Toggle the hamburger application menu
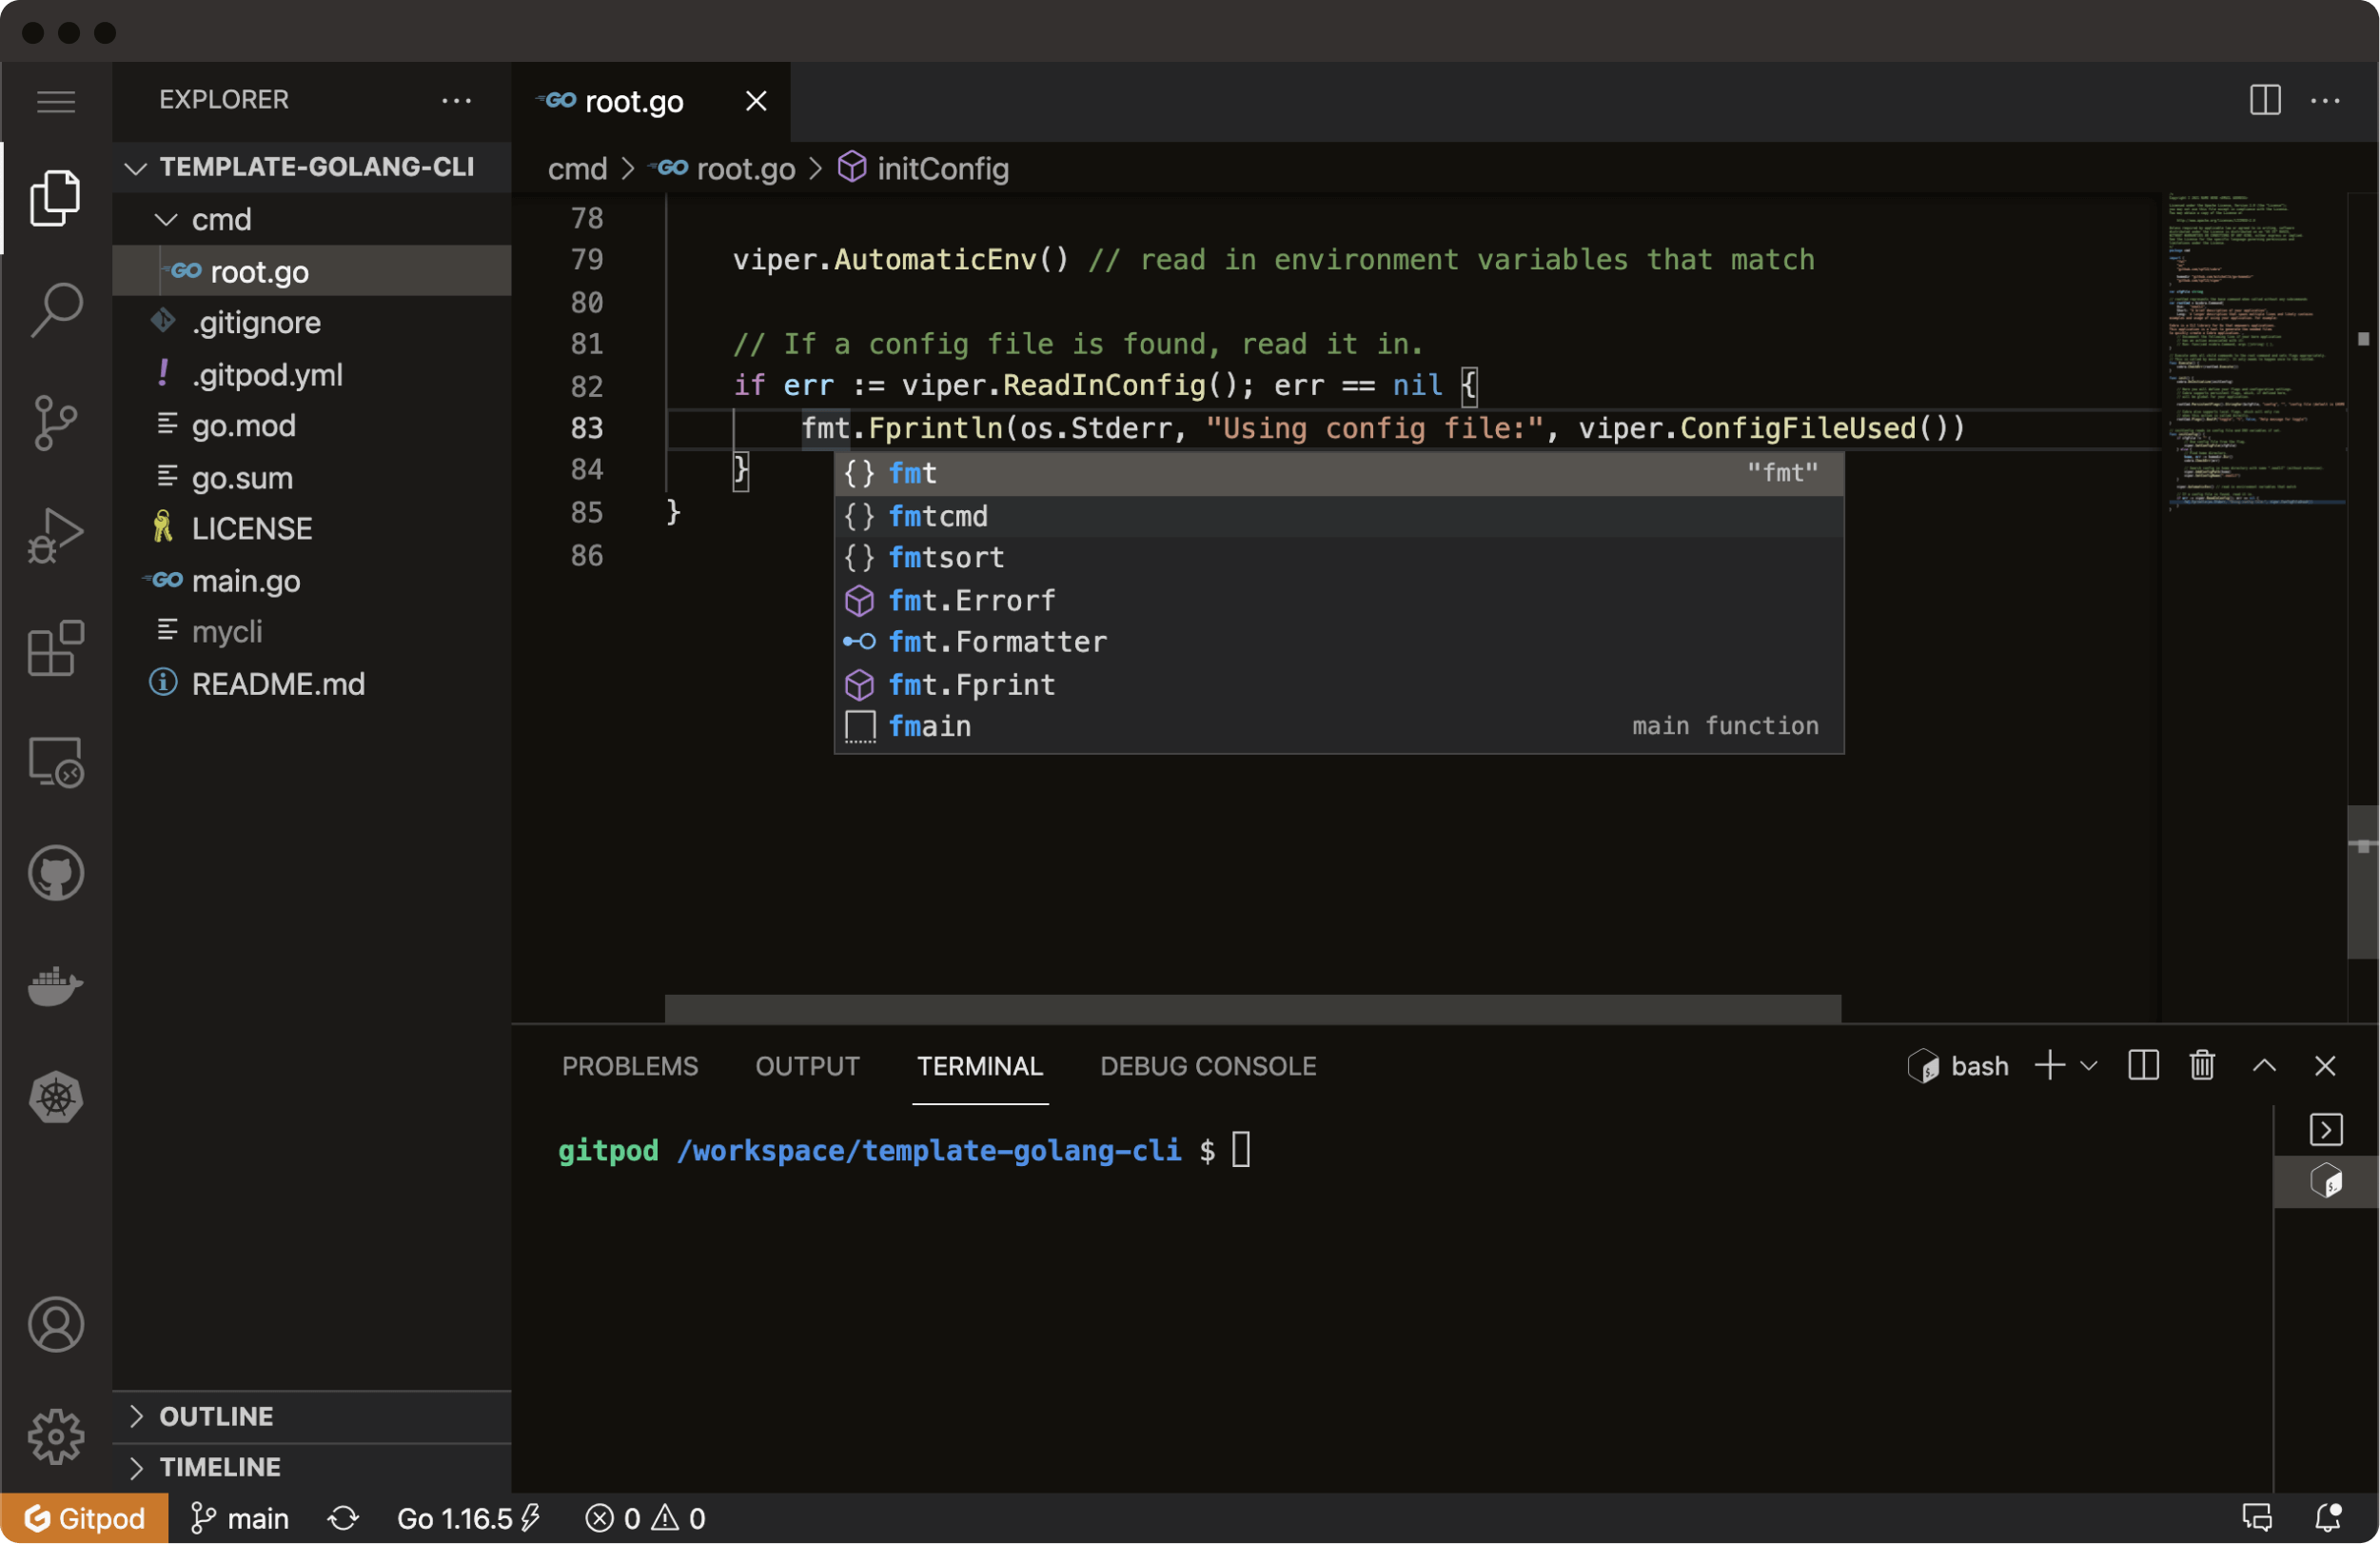2380x1544 pixels. click(x=56, y=100)
